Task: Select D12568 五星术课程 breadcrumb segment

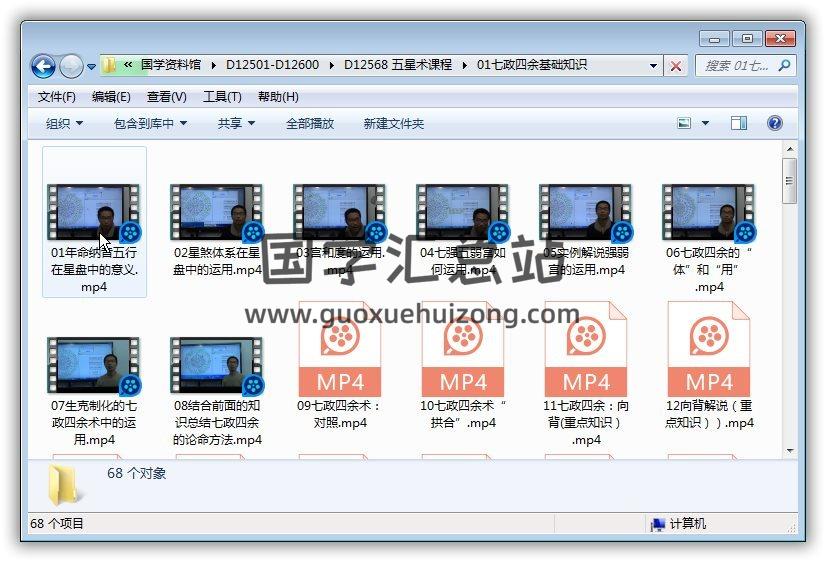Action: 398,65
